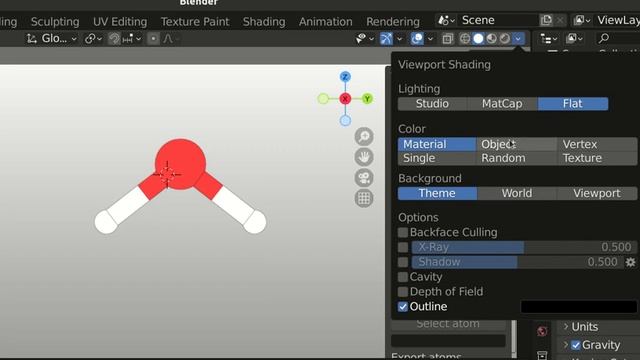This screenshot has height=360, width=640.
Task: Click the outliner search magnifier
Action: pyautogui.click(x=604, y=39)
